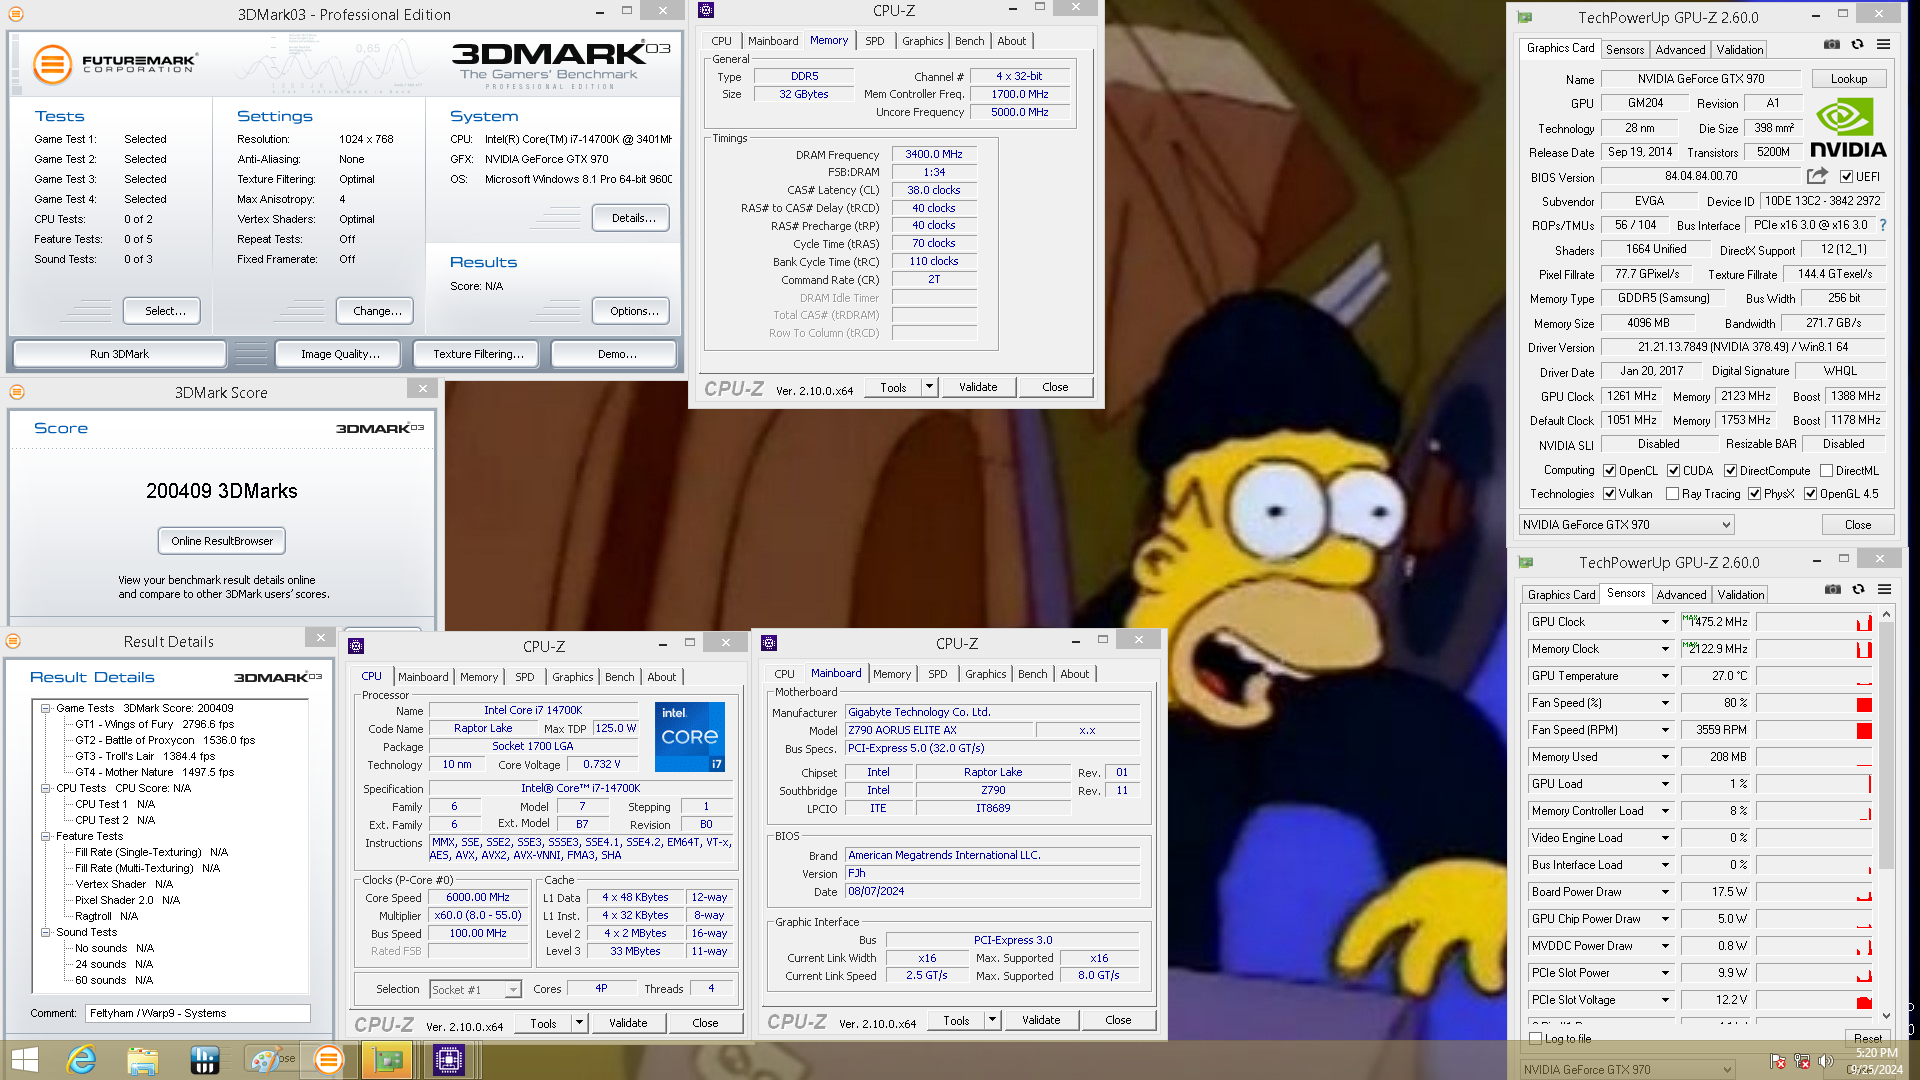Enable Log to file checkbox in GPU-Z Sensors

coord(1536,1039)
